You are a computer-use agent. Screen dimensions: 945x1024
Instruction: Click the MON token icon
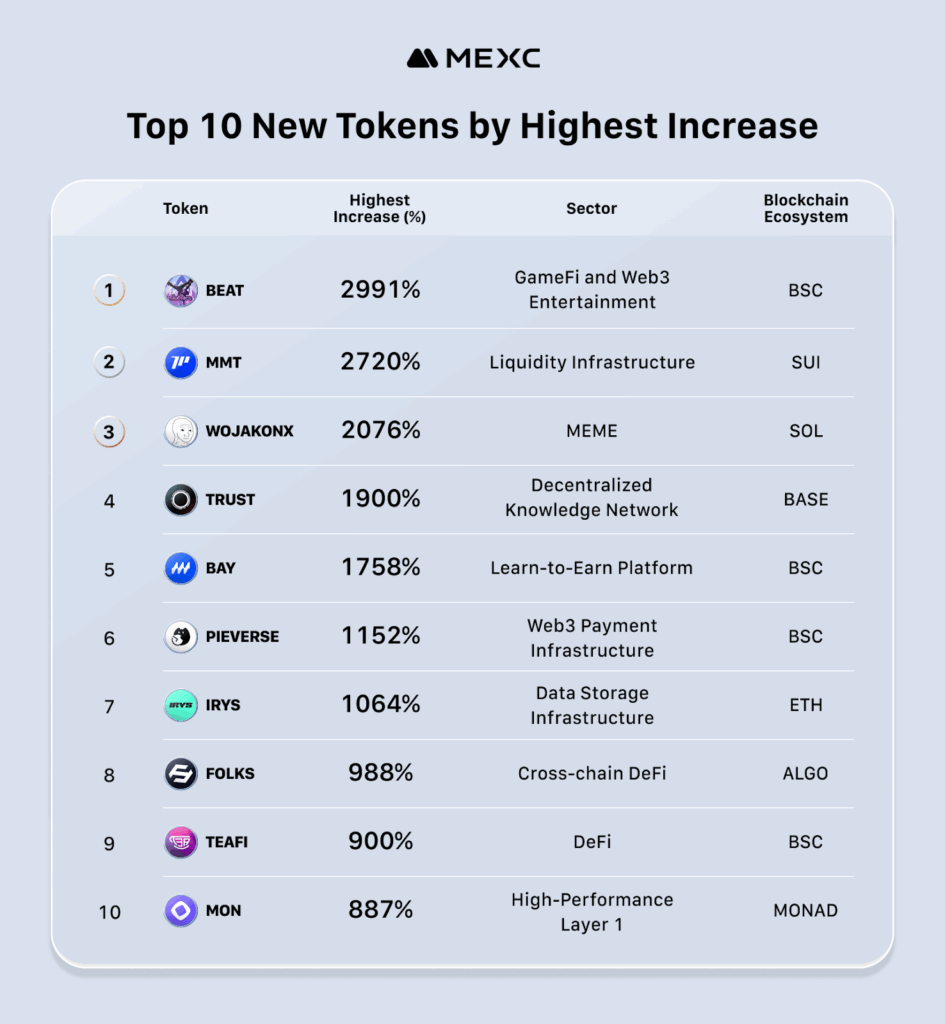pos(181,910)
